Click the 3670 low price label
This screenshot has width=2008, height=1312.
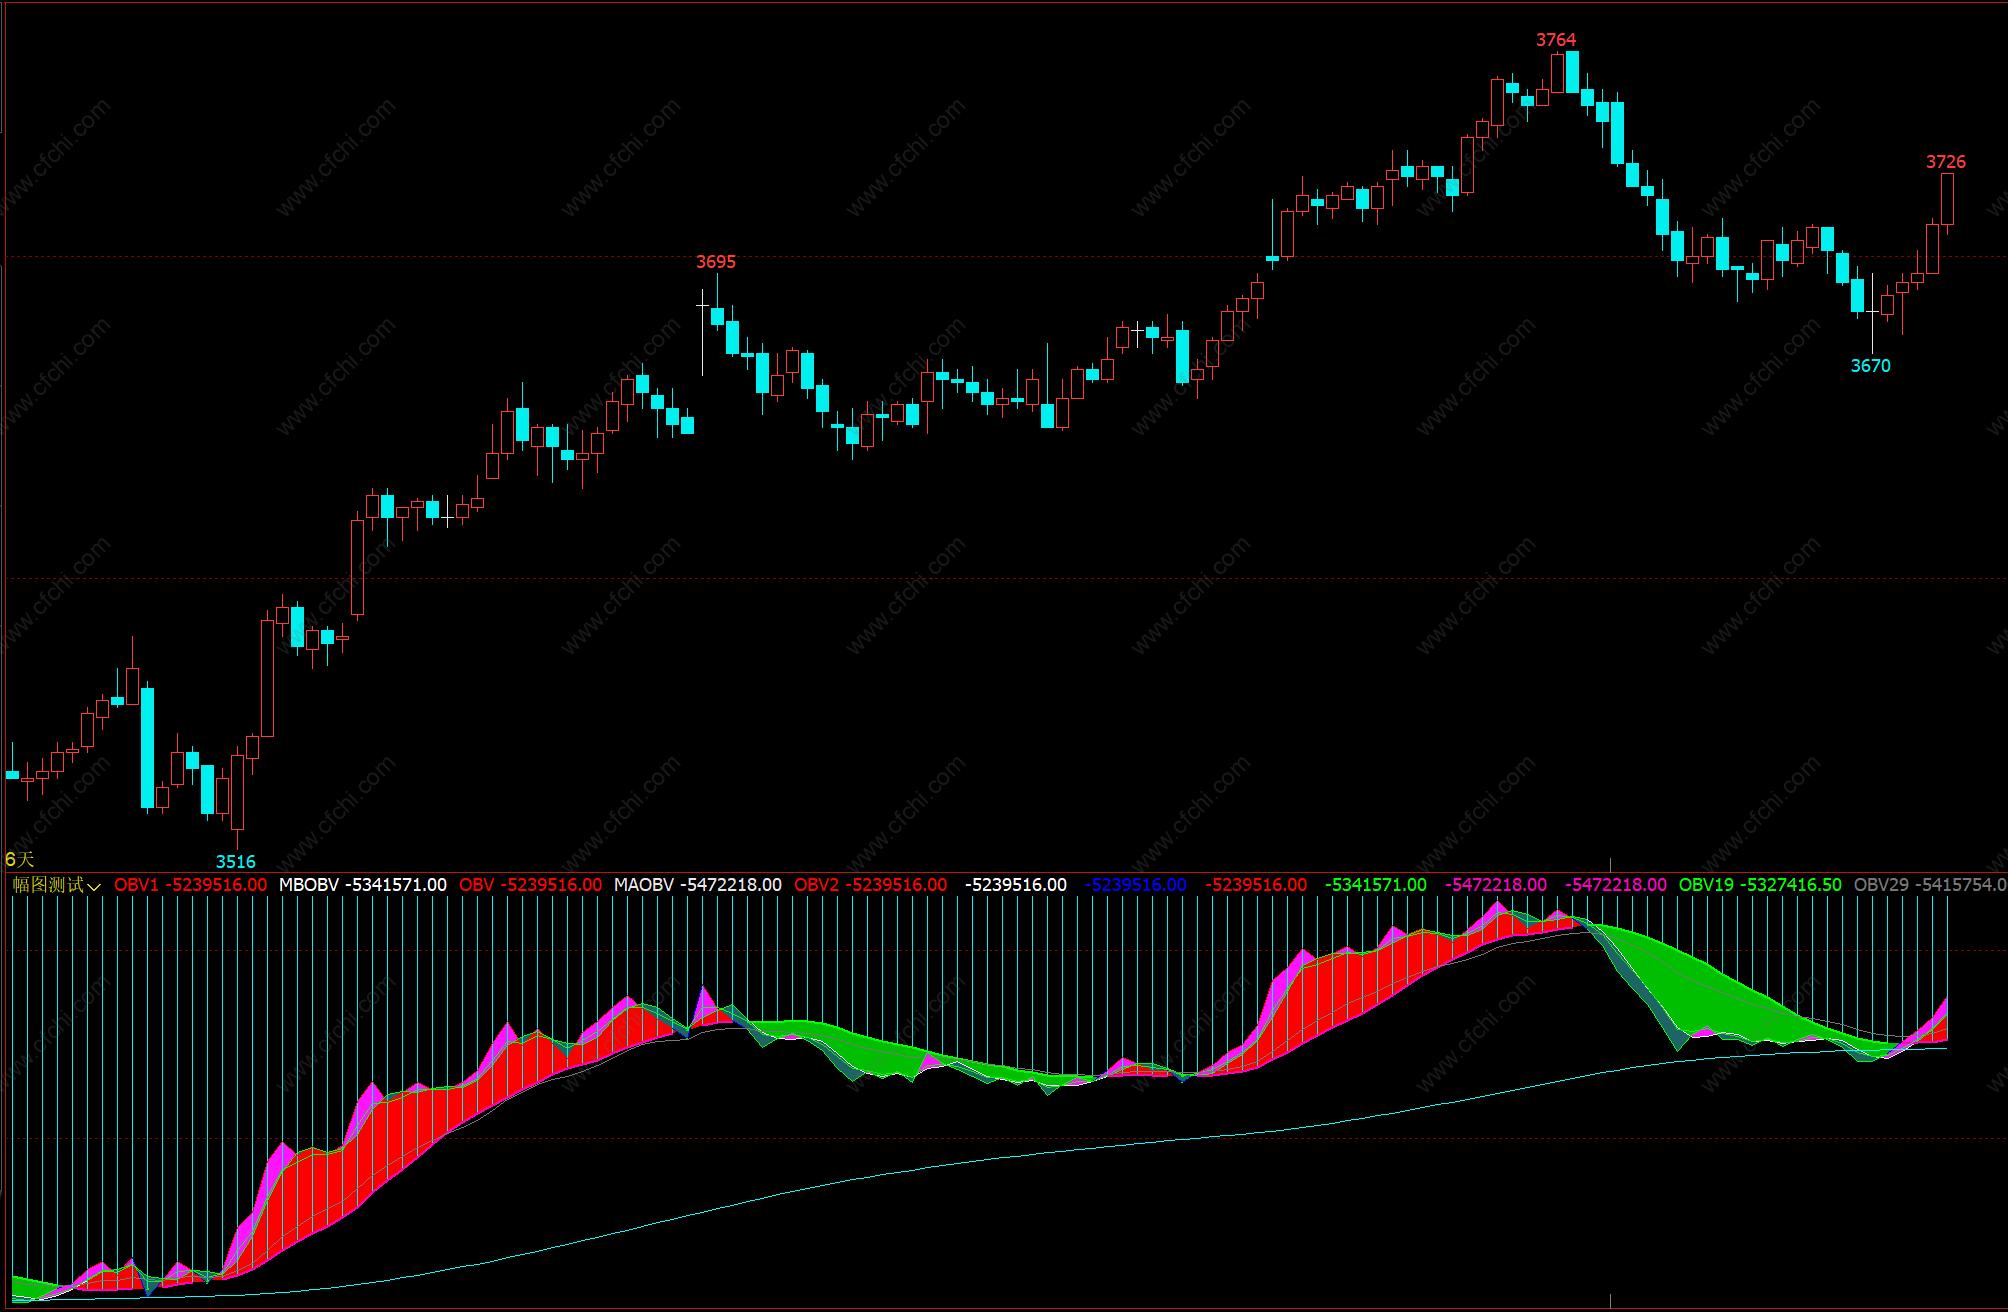point(1870,366)
